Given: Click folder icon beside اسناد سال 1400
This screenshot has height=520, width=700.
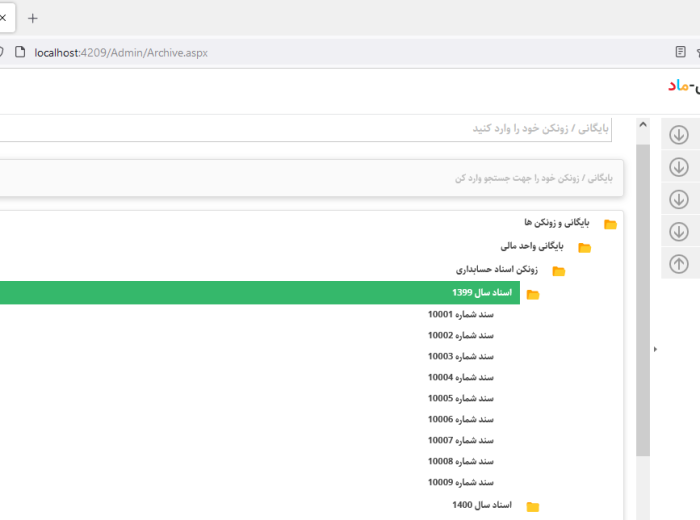Looking at the screenshot, I should pyautogui.click(x=533, y=507).
